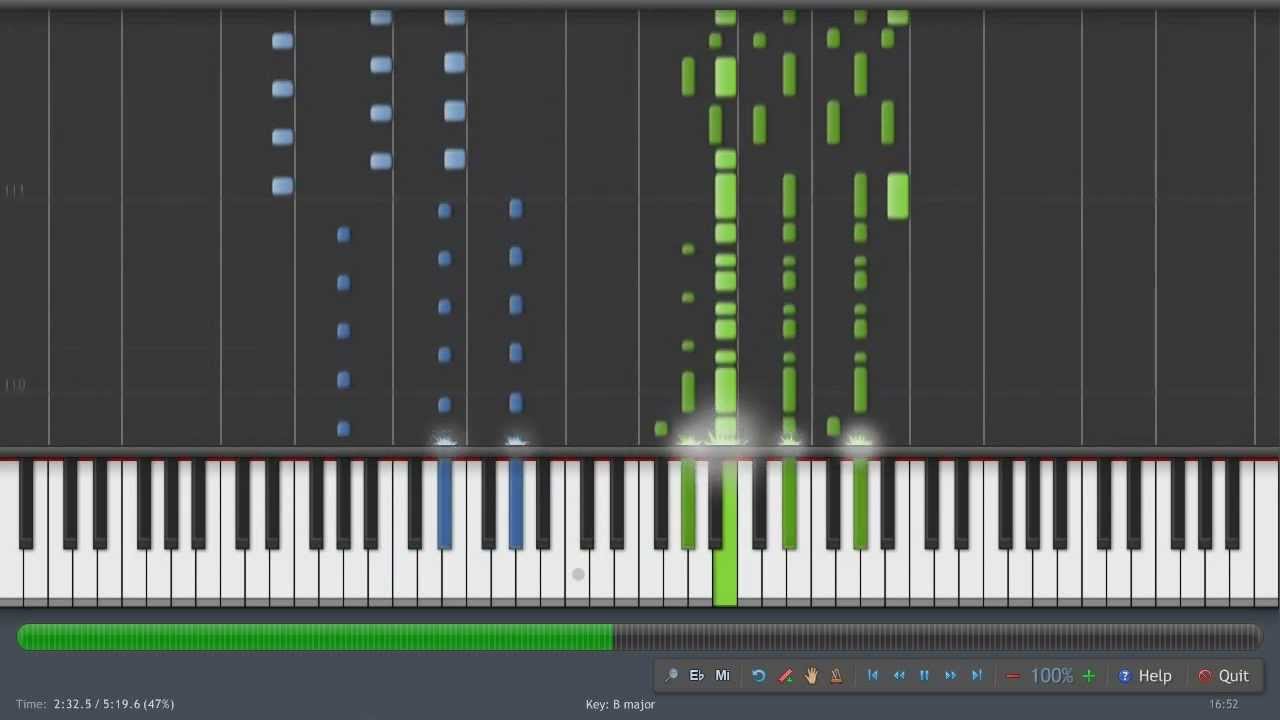Rewind playback with double-left arrows
Viewport: 1280px width, 720px height.
(x=899, y=676)
